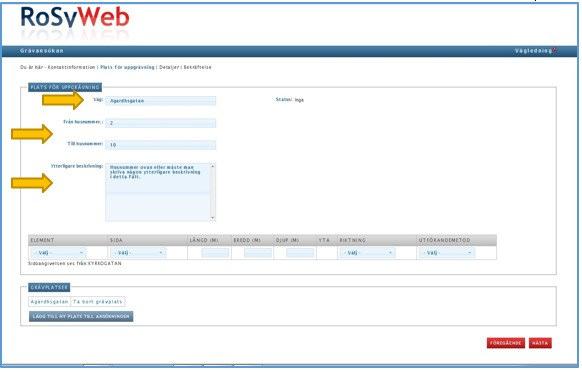This screenshot has width=582, height=372.
Task: Click the Från husnummer field
Action: tap(160, 123)
